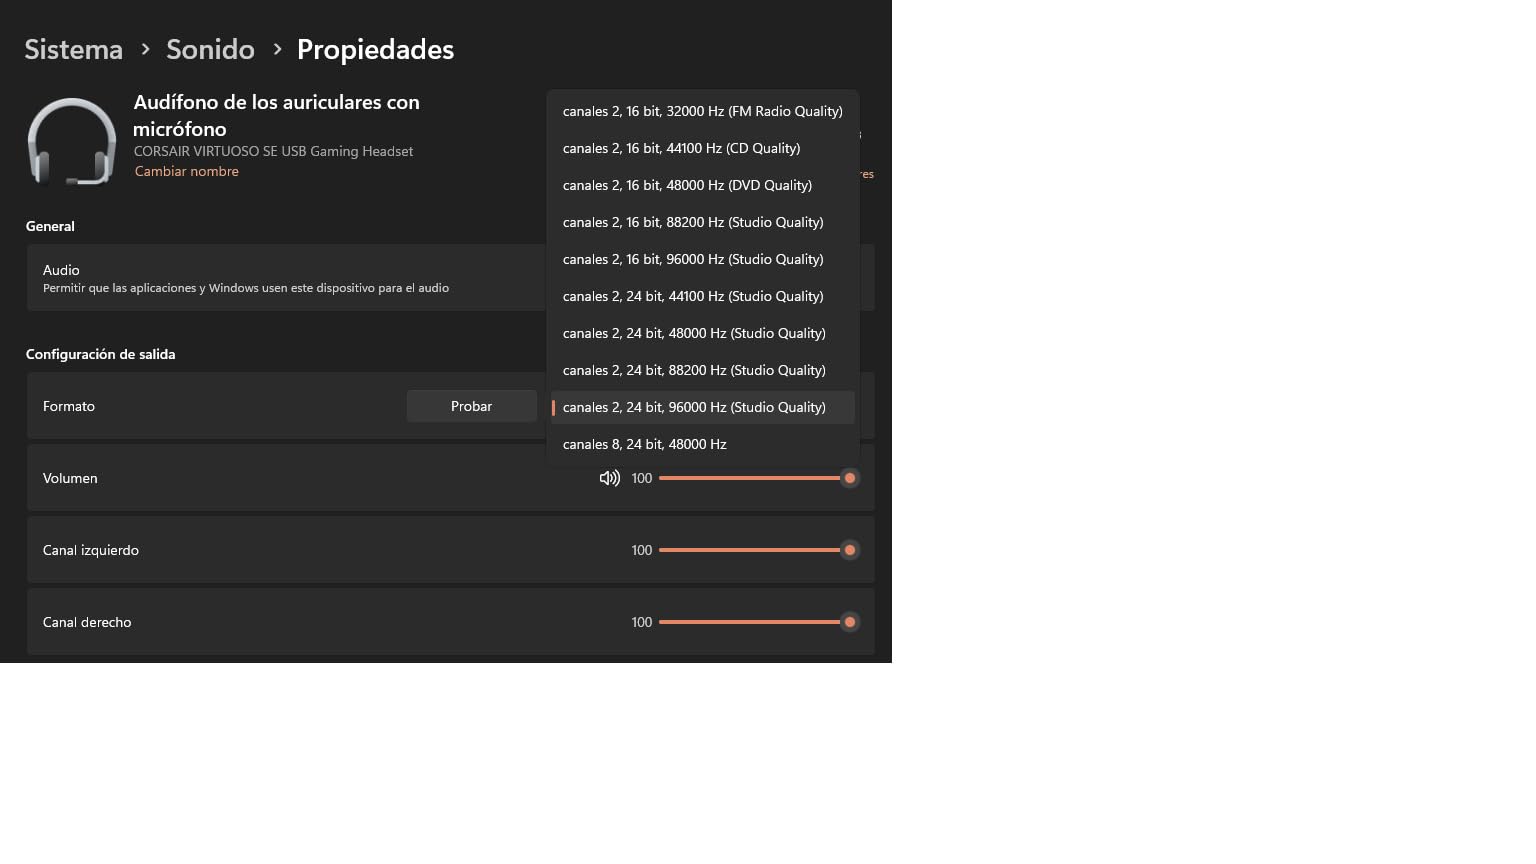Image resolution: width=1536 pixels, height=864 pixels.
Task: Click Cambiar nombre link
Action: 187,171
